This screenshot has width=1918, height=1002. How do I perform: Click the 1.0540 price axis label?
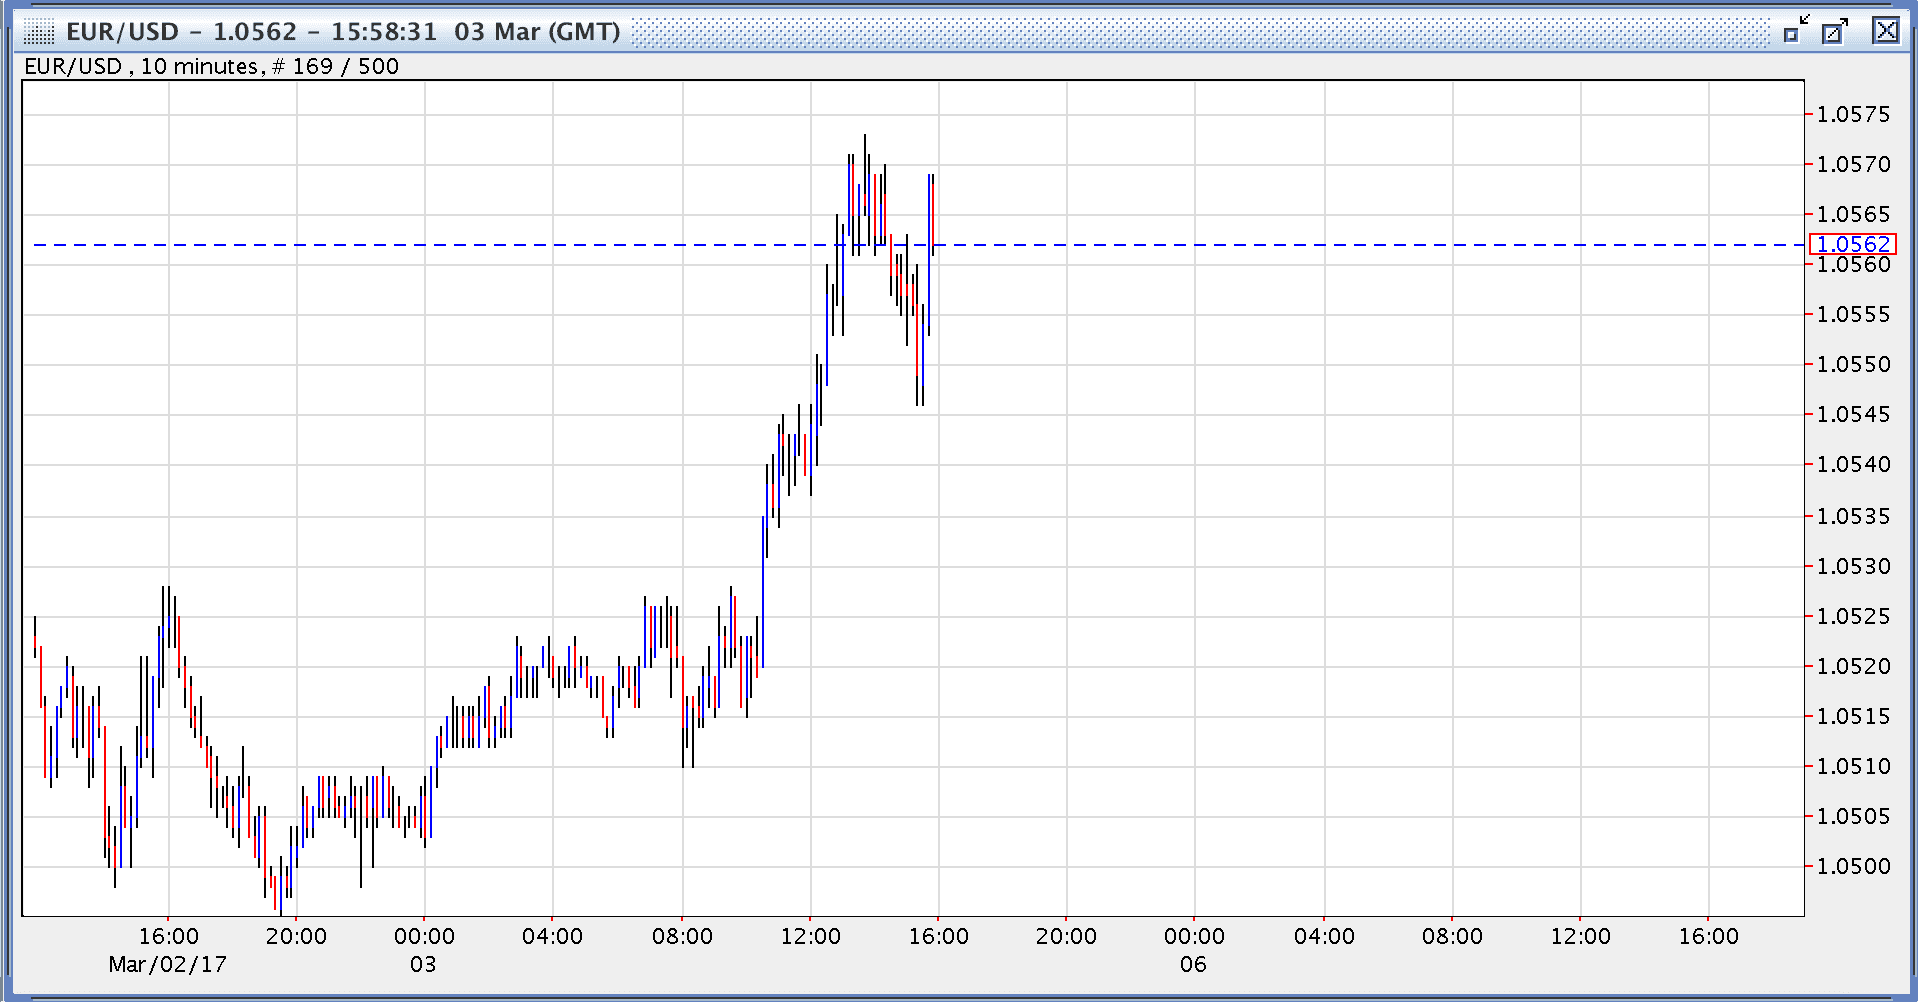[1853, 464]
